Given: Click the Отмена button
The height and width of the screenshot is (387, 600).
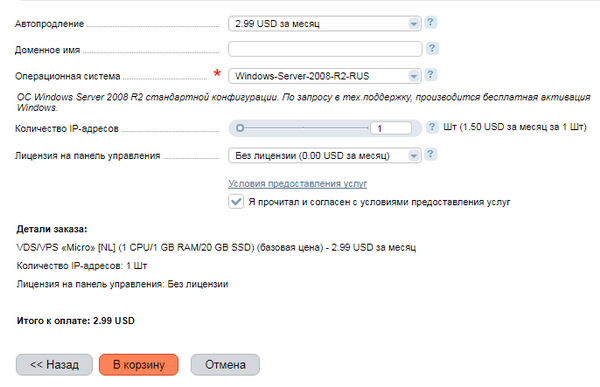Looking at the screenshot, I should point(225,364).
